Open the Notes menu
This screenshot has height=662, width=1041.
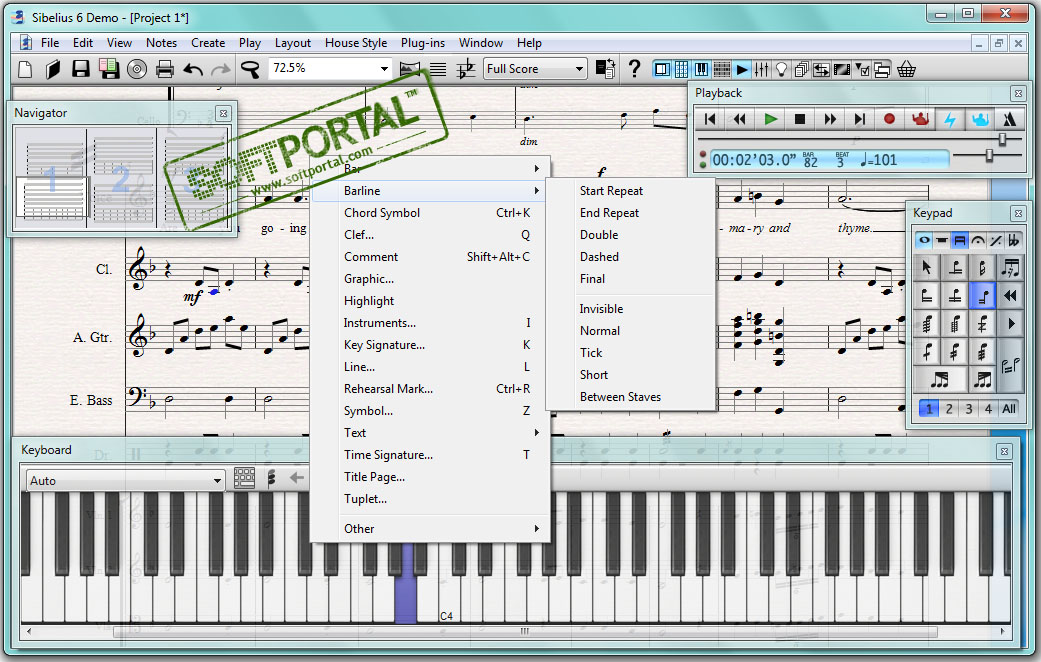161,42
